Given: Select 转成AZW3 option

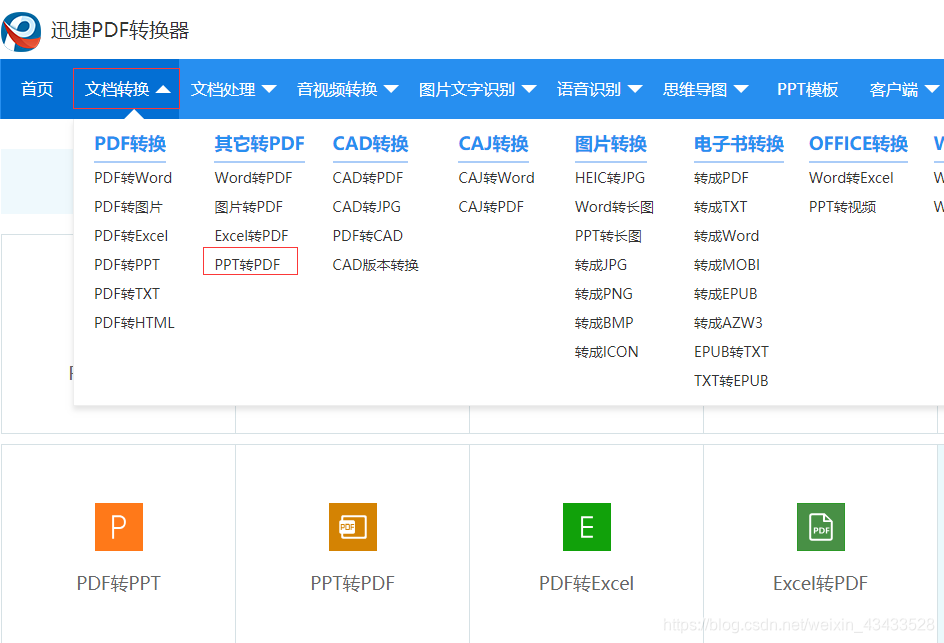Looking at the screenshot, I should tap(728, 323).
